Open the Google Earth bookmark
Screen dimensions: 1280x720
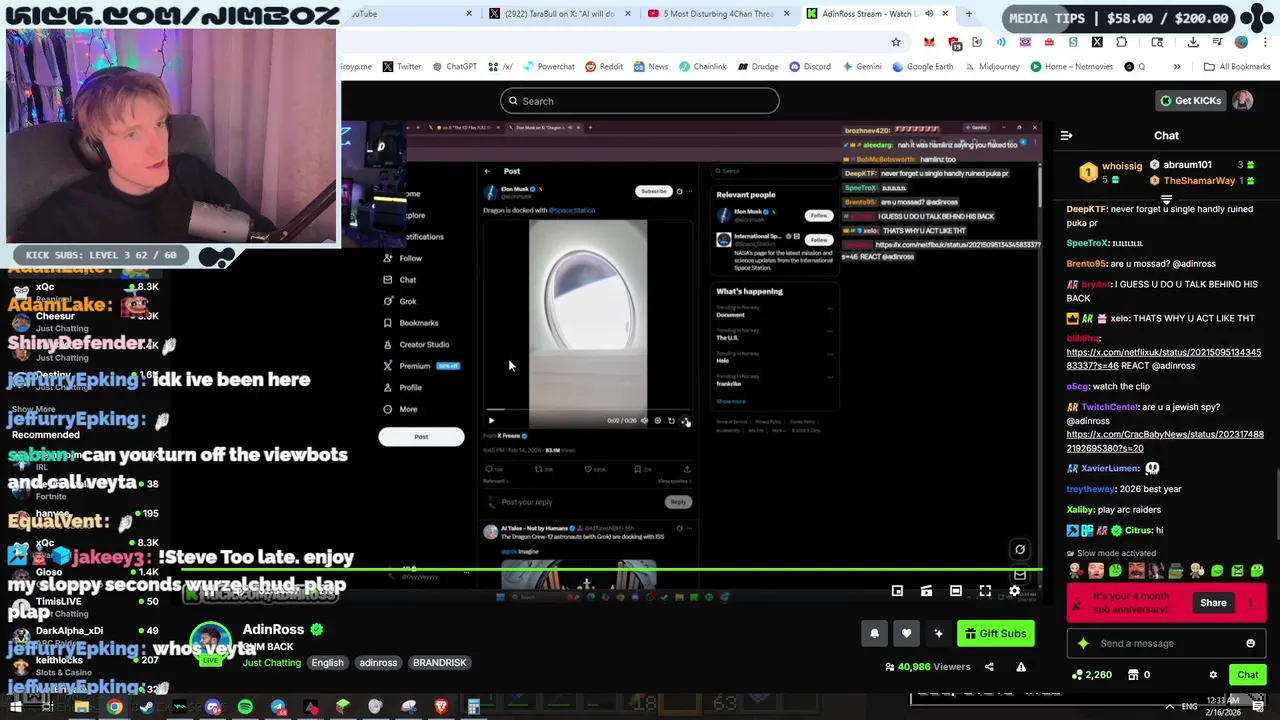[922, 67]
